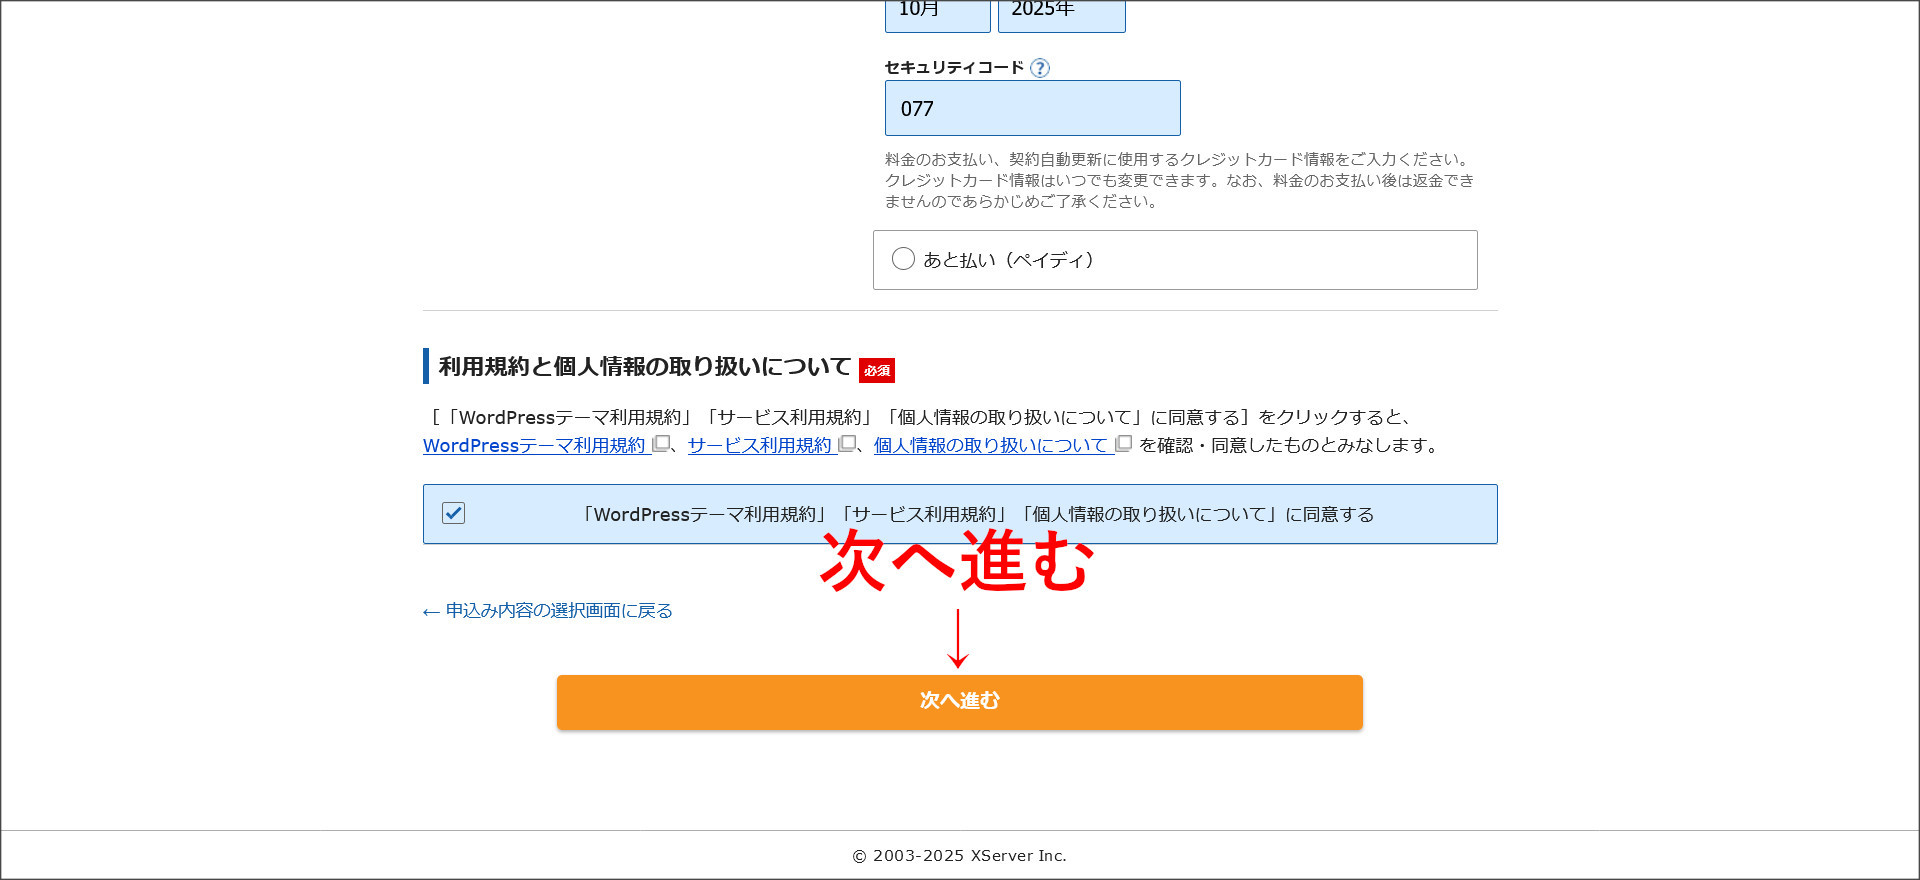This screenshot has height=880, width=1920.
Task: Click the credit card refund notice paragraph
Action: click(x=1180, y=180)
